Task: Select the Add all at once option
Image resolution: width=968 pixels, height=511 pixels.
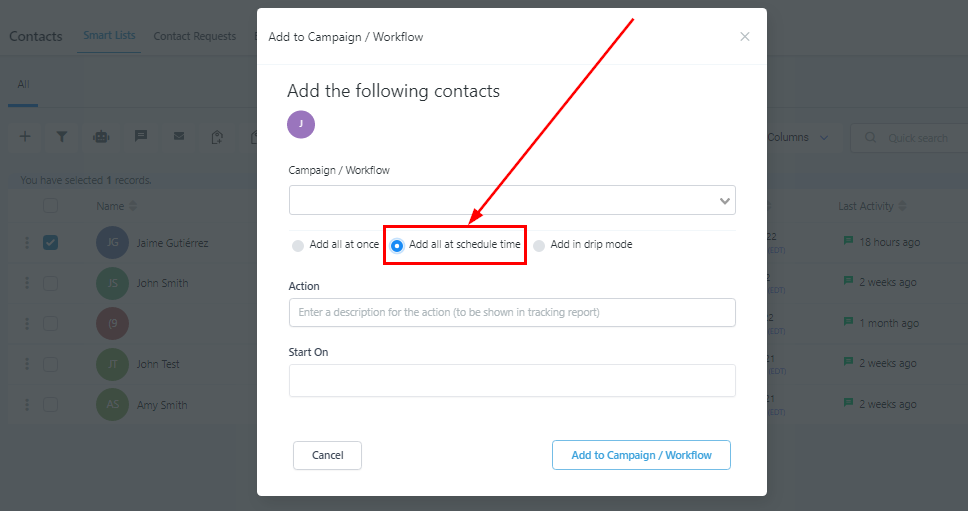Action: [x=298, y=245]
